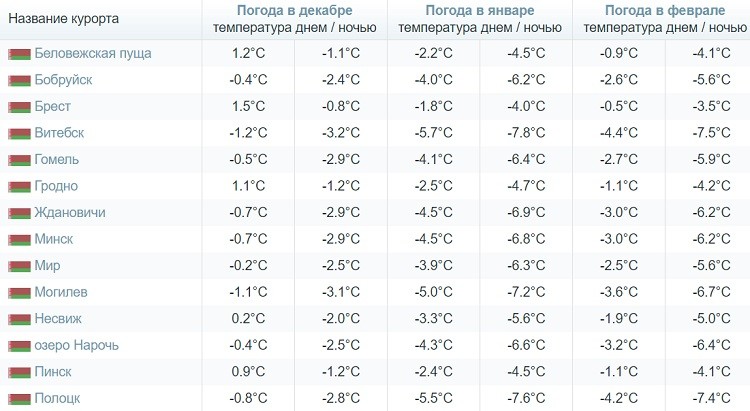
Task: Click the flag icon beside Беловежская пуща
Action: (x=18, y=53)
